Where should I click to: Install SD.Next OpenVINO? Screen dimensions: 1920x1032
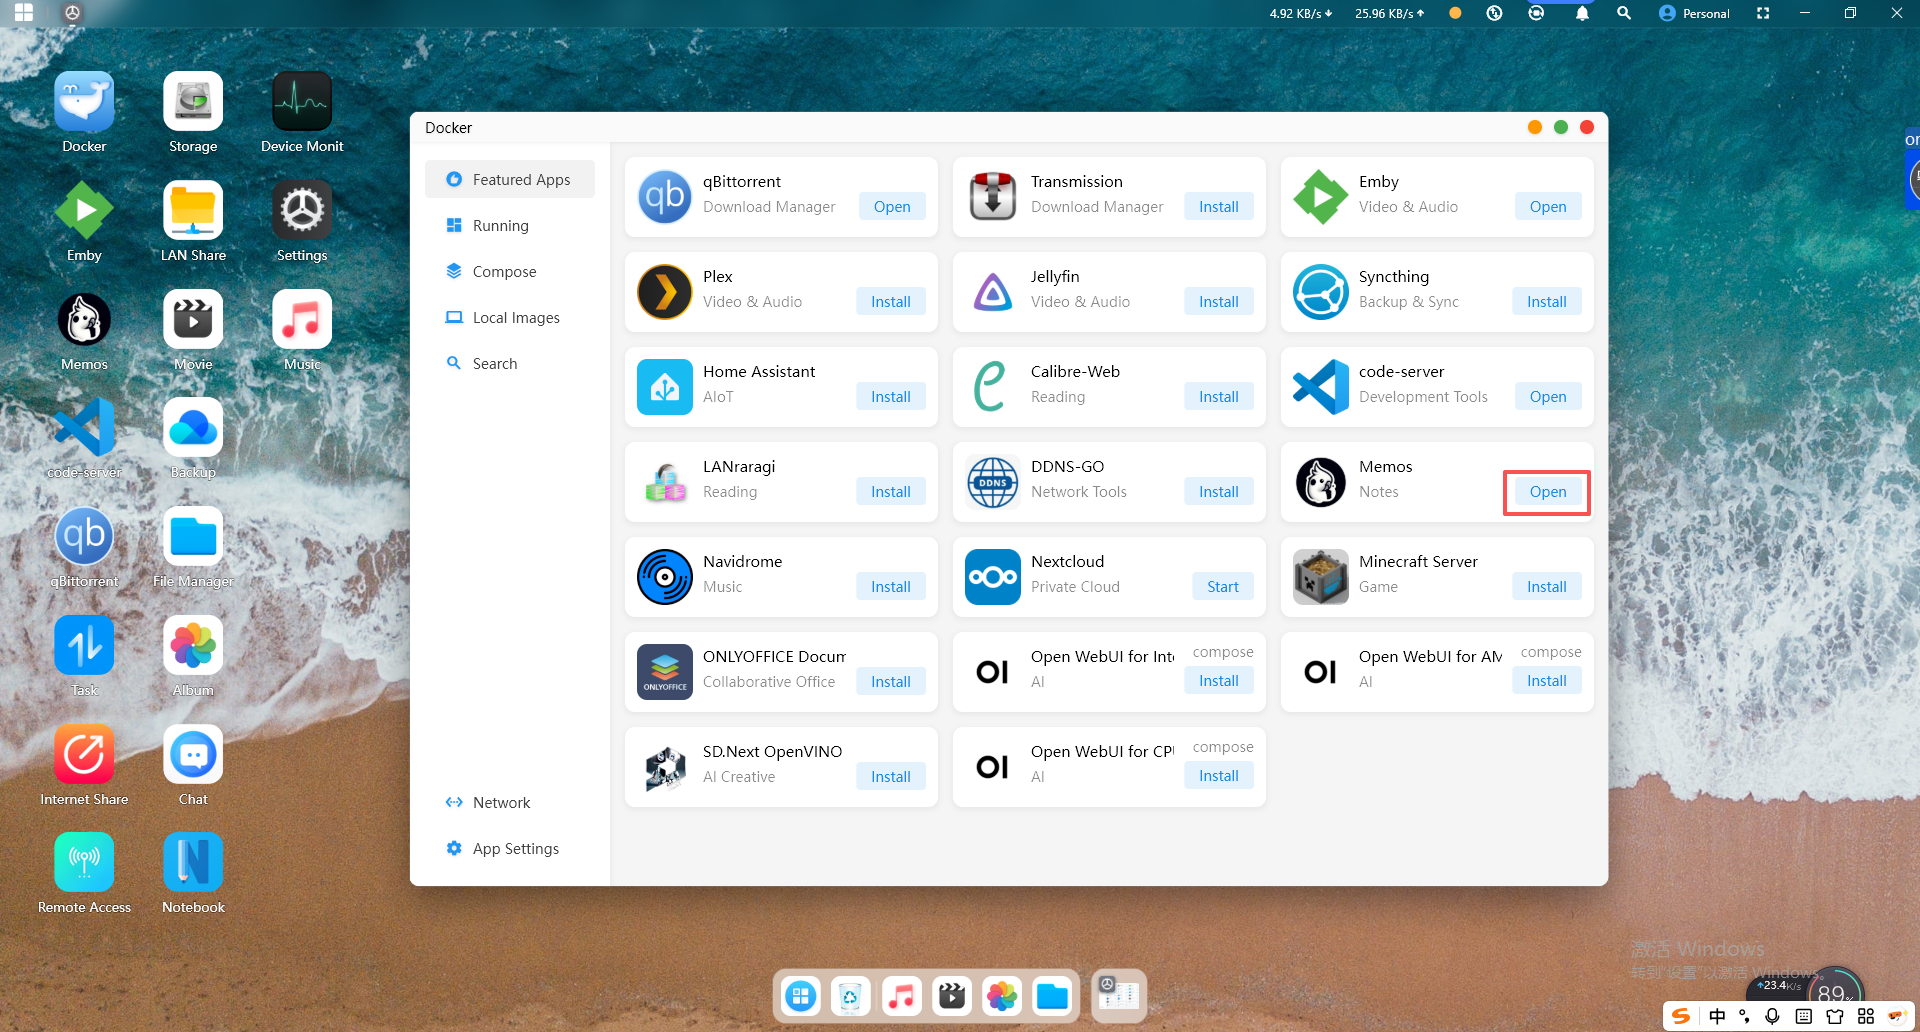pos(891,777)
